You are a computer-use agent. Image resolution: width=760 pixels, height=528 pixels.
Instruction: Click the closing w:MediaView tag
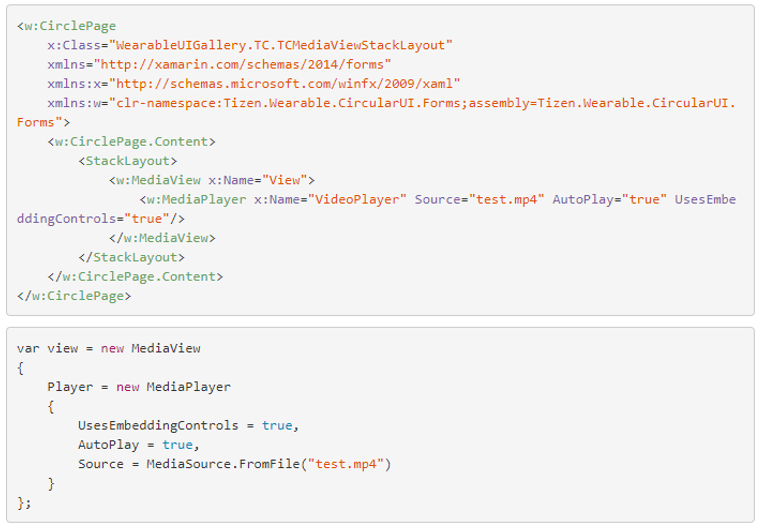pyautogui.click(x=162, y=238)
